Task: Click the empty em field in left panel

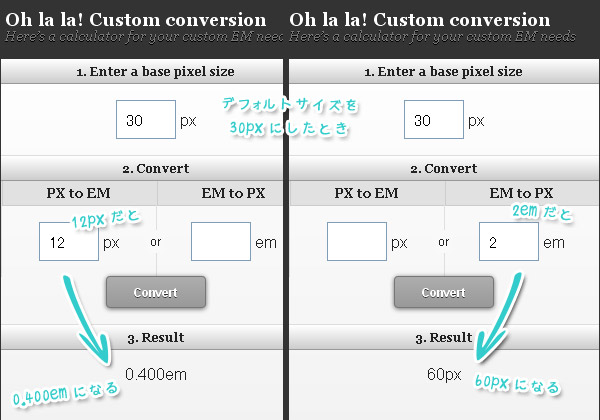Action: pos(221,241)
